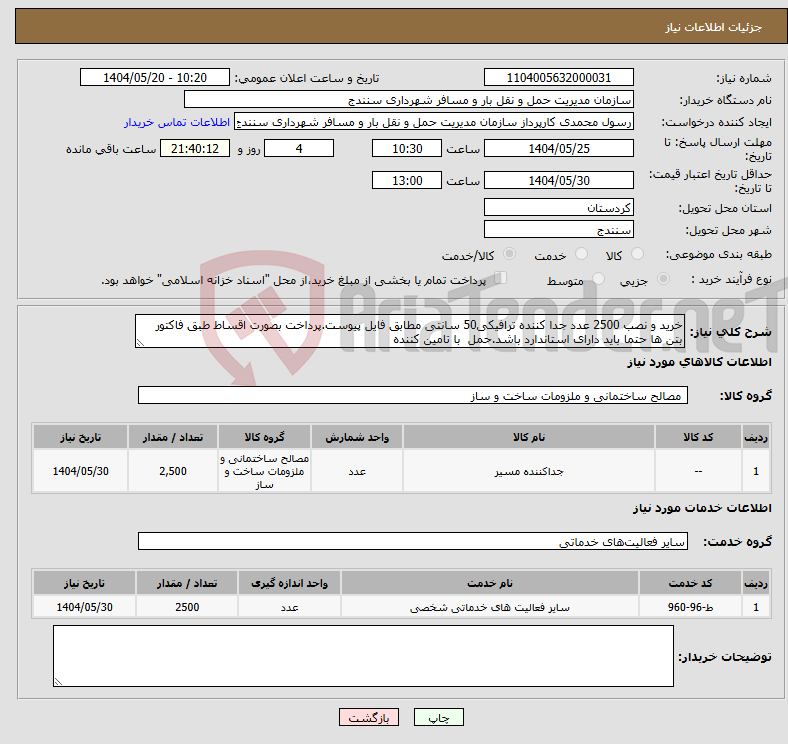Choose the کالا/خدمت radio option
This screenshot has width=788, height=744.
click(509, 255)
